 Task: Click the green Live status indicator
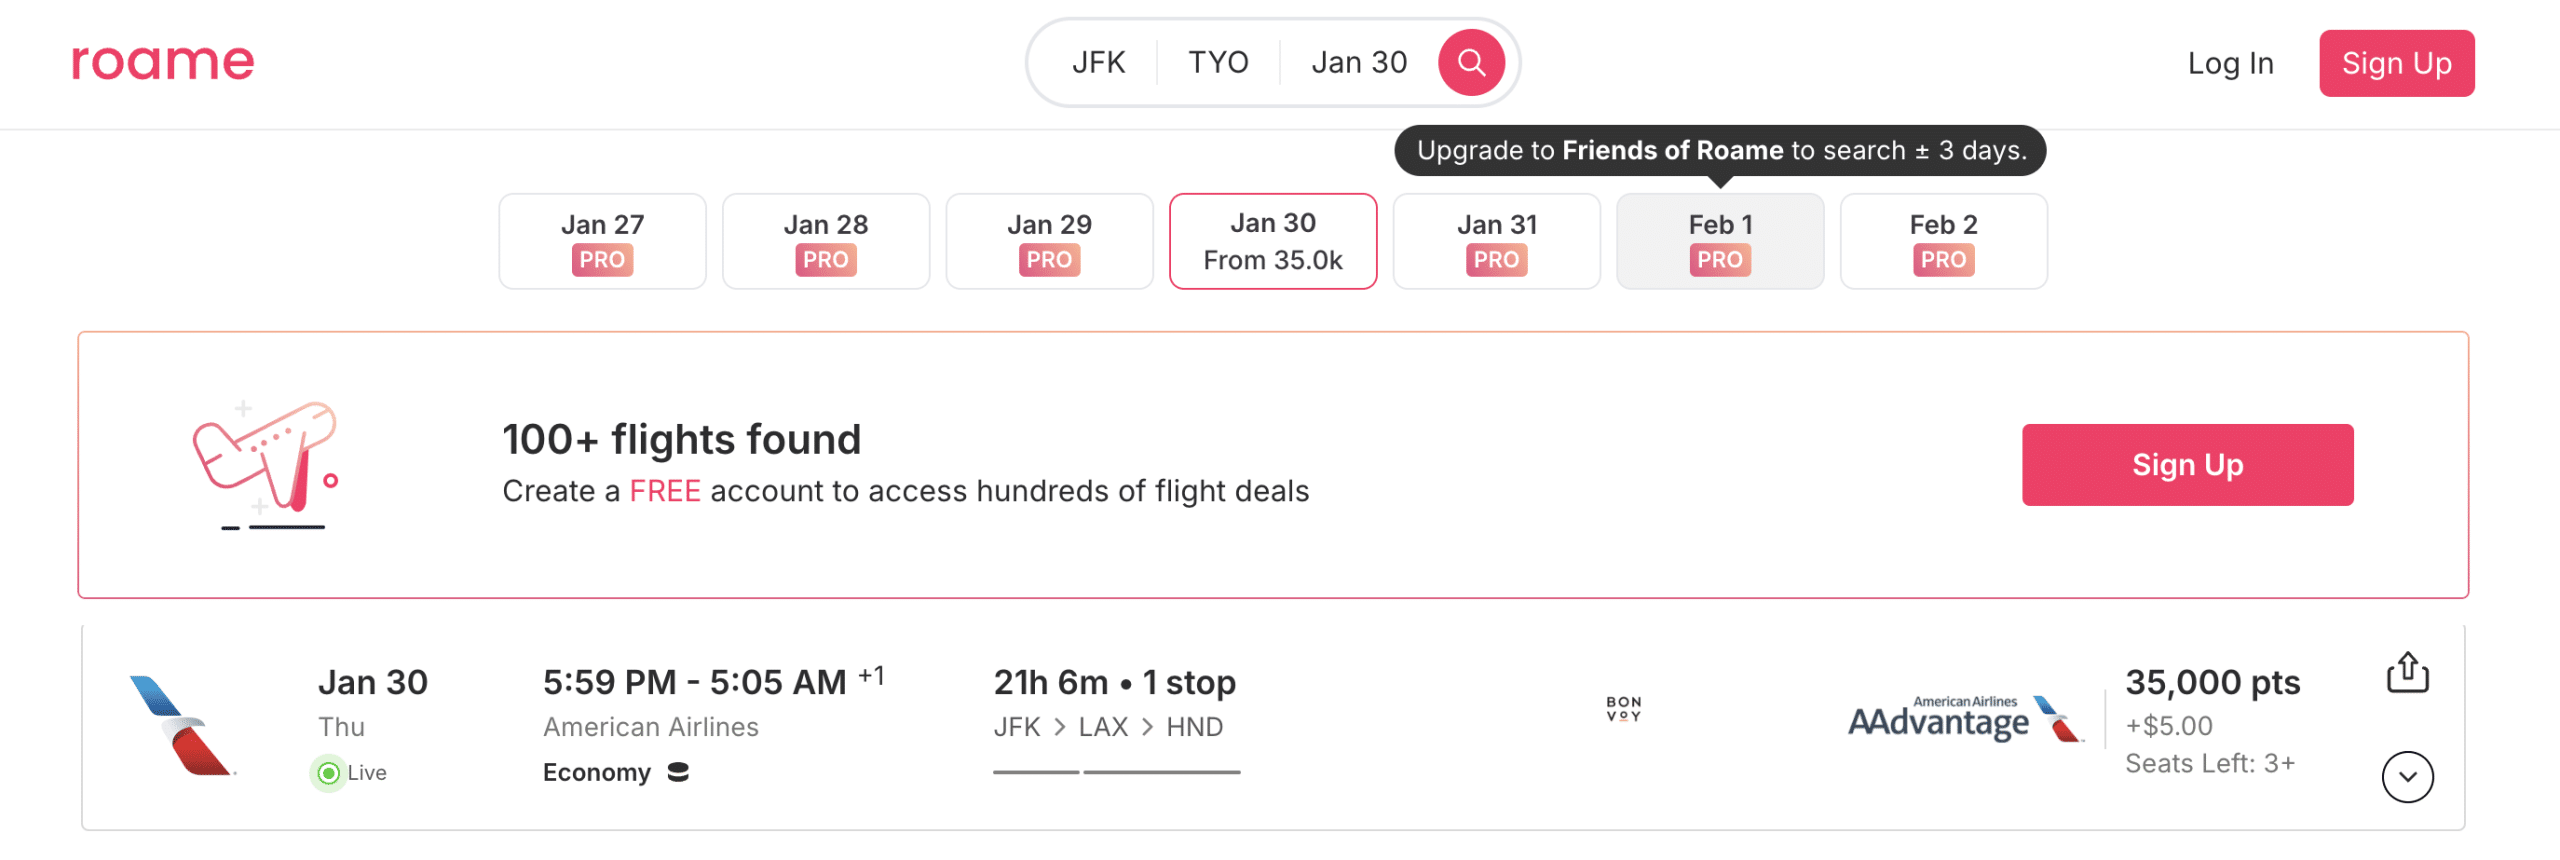[329, 773]
